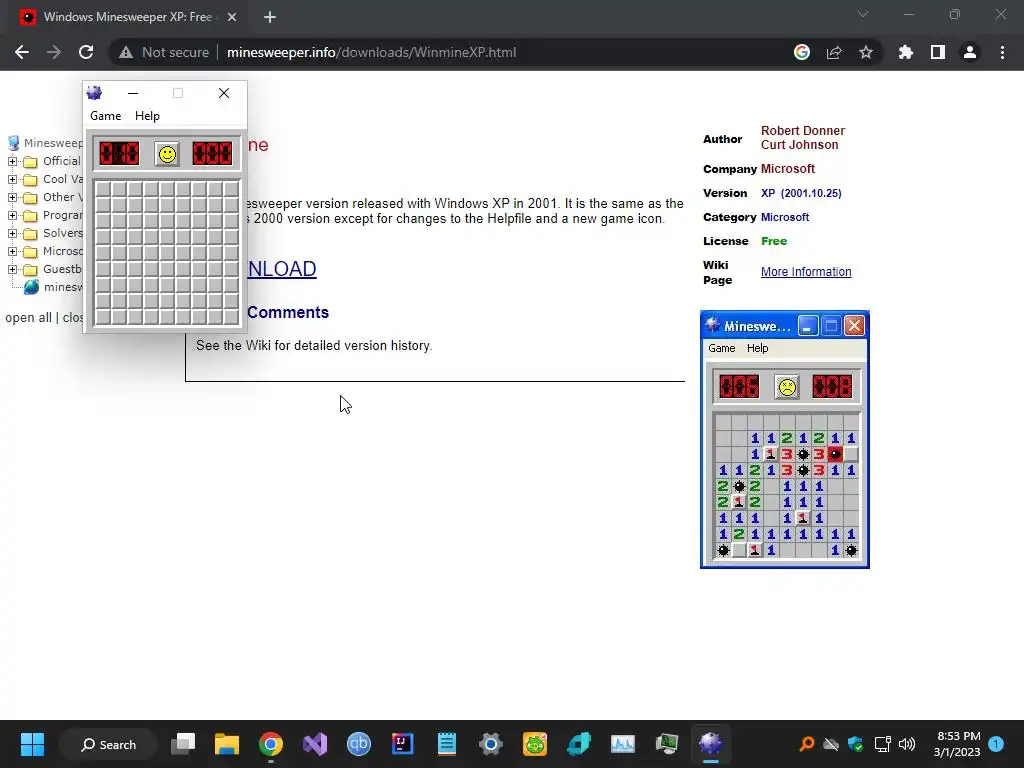Click the Not secure warning icon

tap(126, 52)
